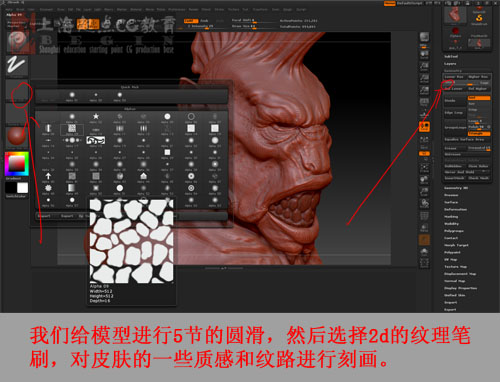Expand the Layers sub-palette

coord(450,63)
